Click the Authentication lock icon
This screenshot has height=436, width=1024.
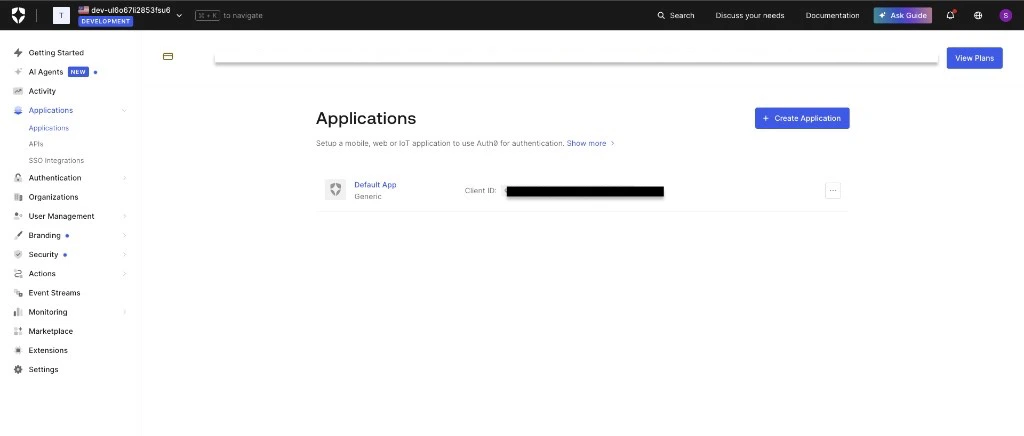pyautogui.click(x=18, y=178)
